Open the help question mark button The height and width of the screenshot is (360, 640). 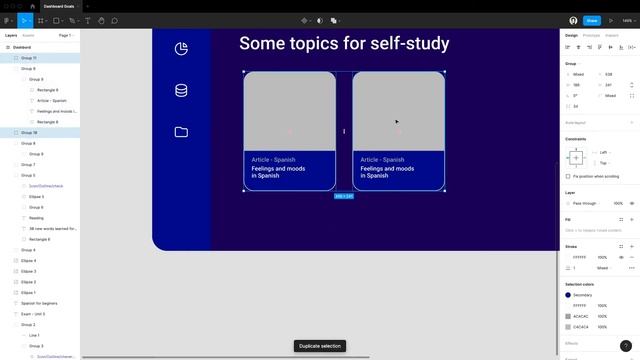[x=626, y=346]
